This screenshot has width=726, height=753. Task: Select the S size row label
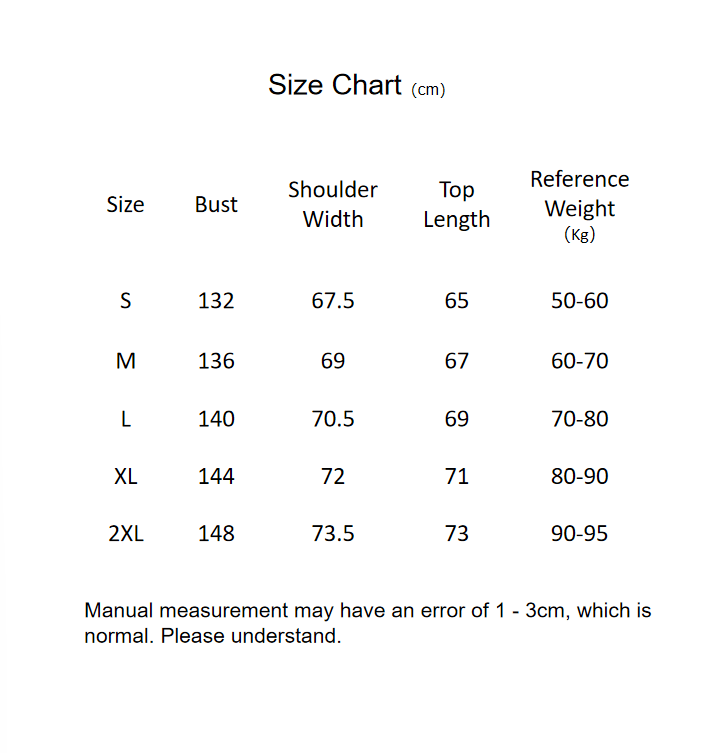(x=125, y=301)
